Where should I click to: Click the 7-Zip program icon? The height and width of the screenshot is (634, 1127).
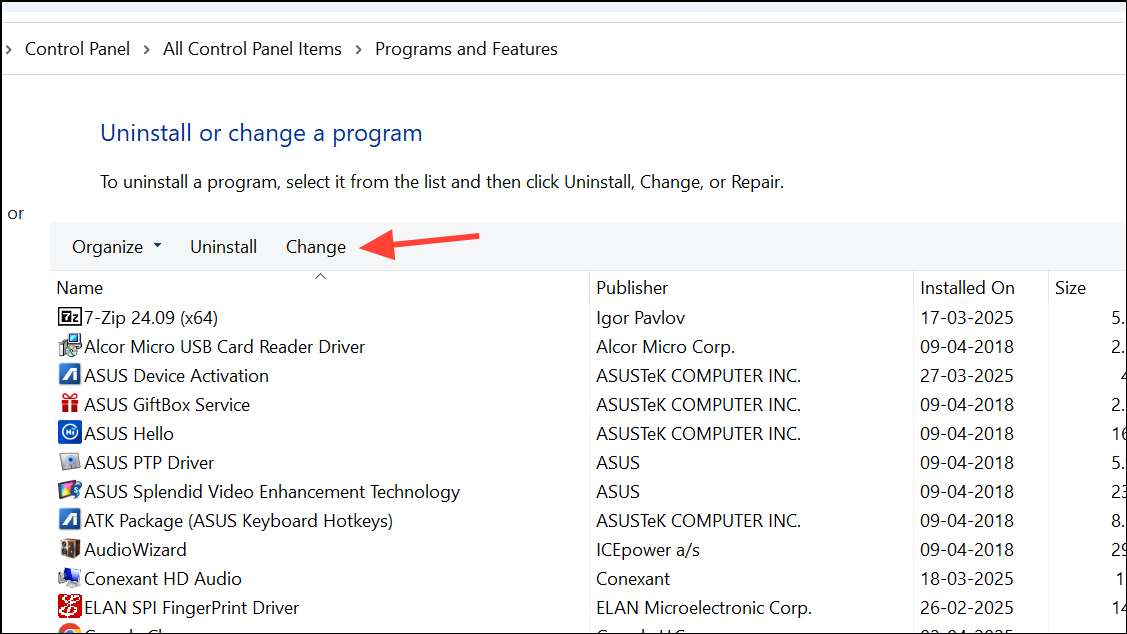(70, 317)
